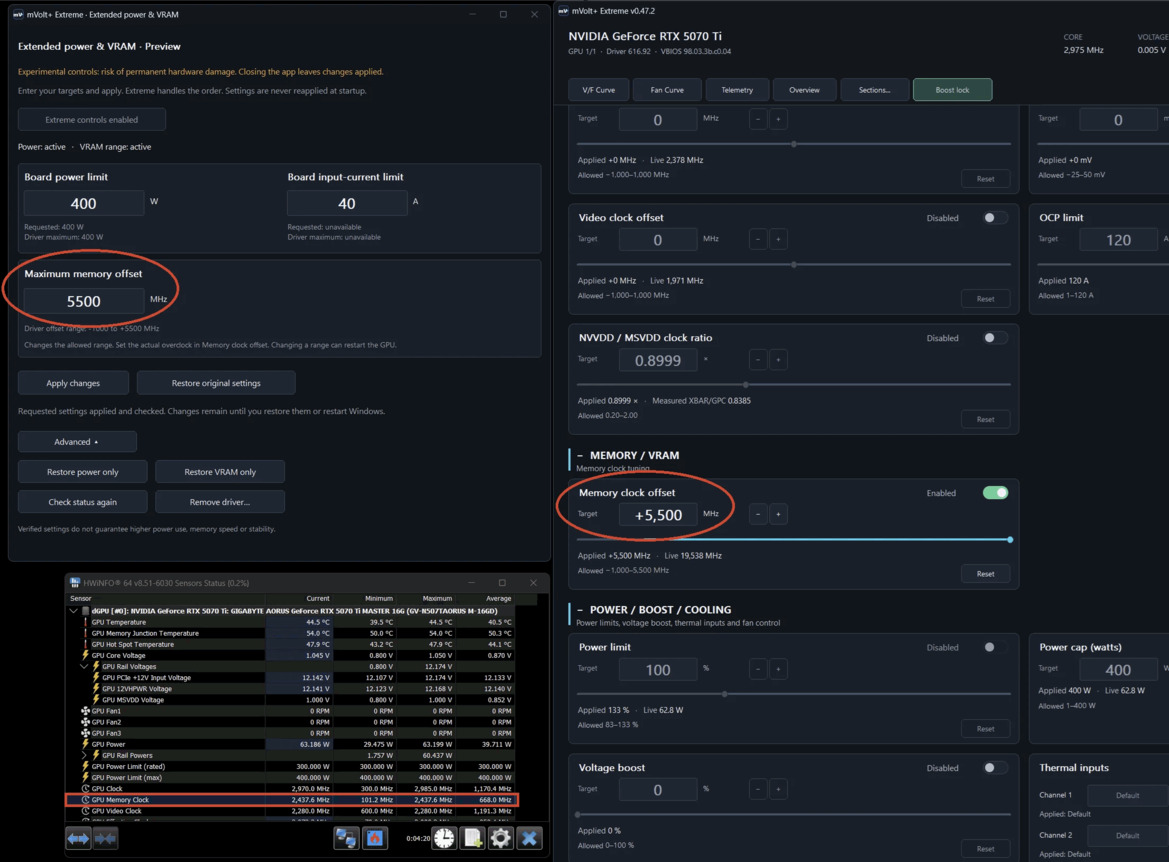Viewport: 1169px width, 862px height.
Task: Click the Video clock offset slider handle
Action: pos(794,264)
